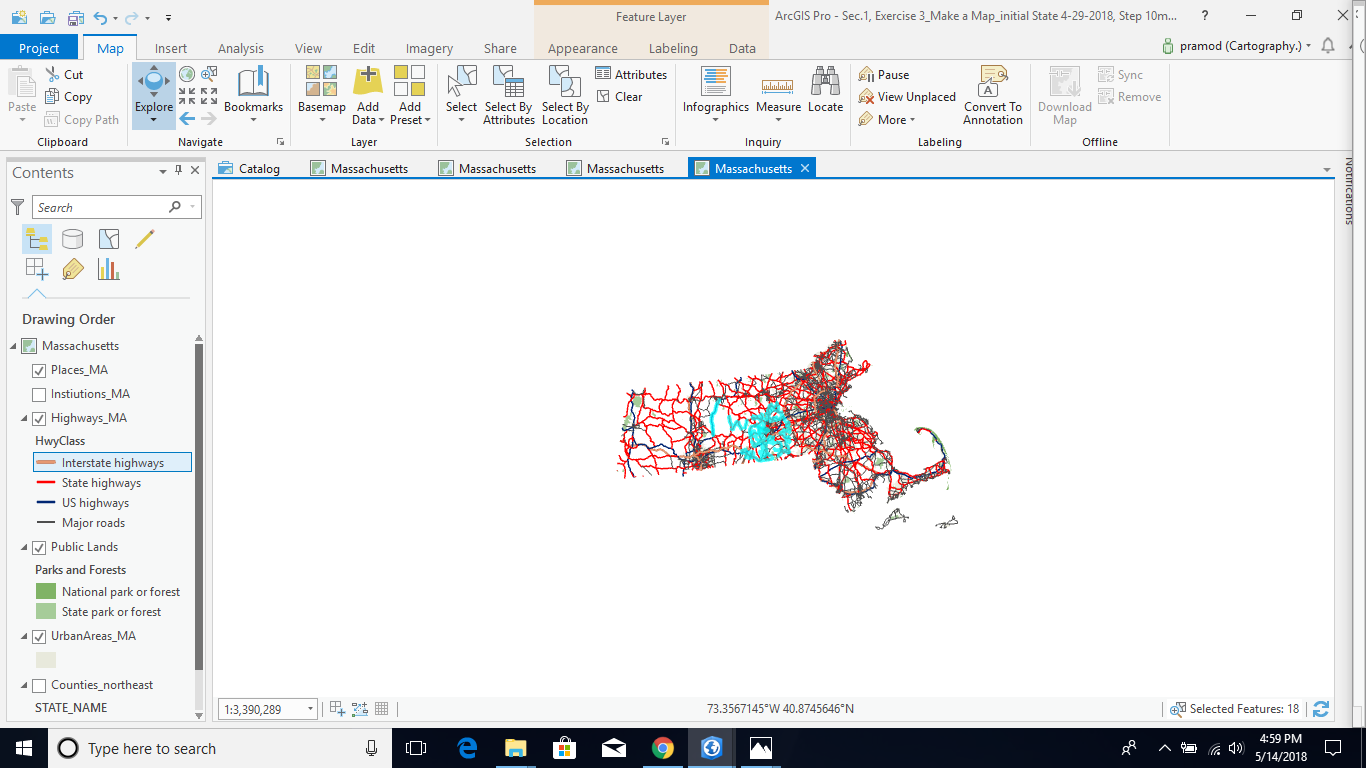Switch to List By Selection view

coord(109,239)
